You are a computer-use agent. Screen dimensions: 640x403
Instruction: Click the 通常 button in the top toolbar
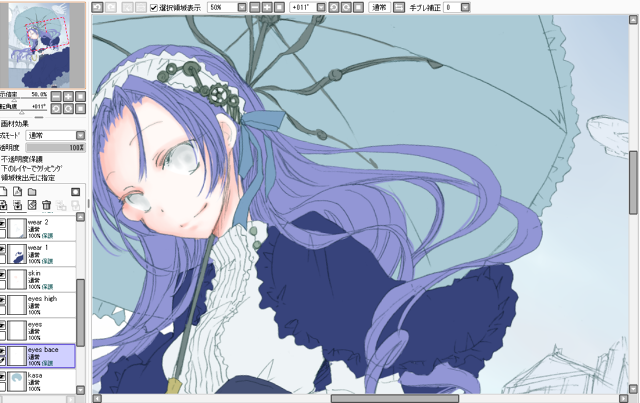pyautogui.click(x=380, y=7)
